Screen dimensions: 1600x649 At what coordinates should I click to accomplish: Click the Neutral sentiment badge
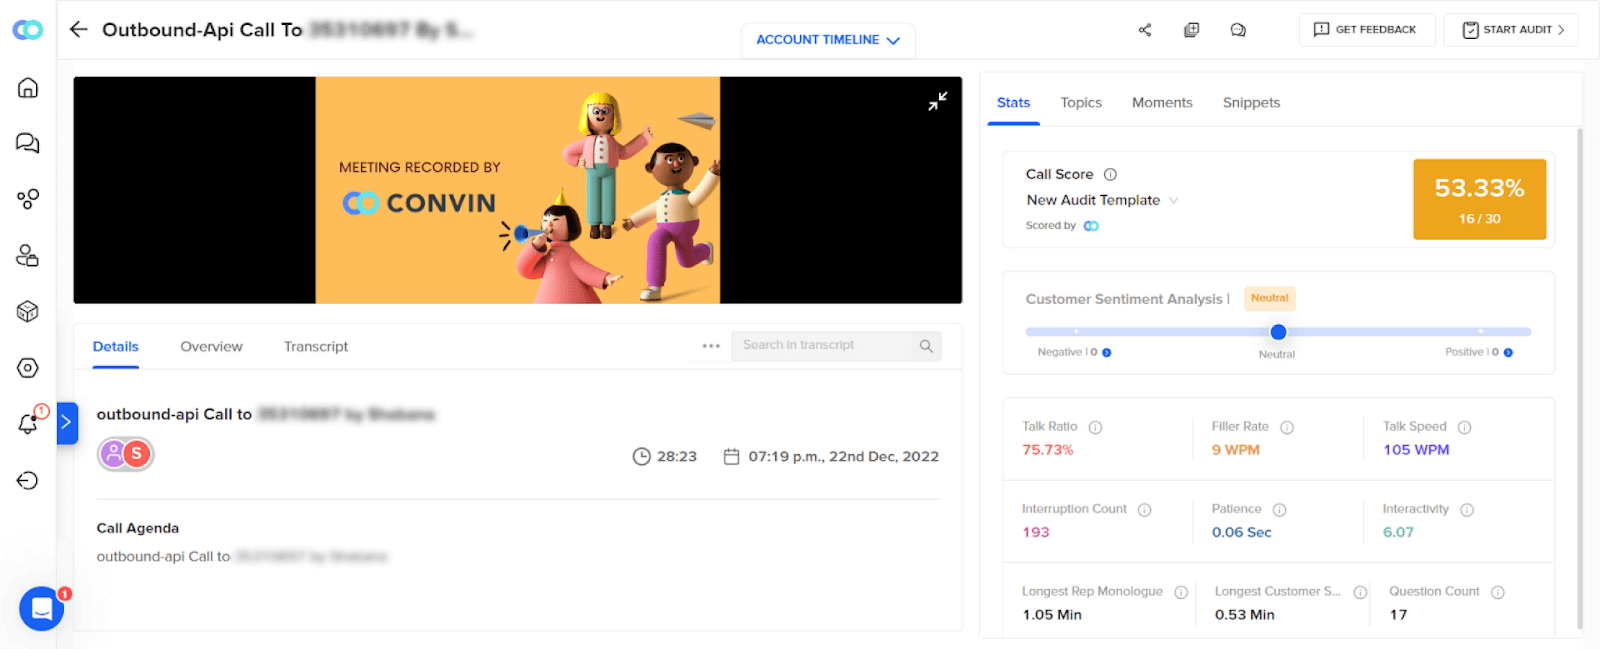1269,298
